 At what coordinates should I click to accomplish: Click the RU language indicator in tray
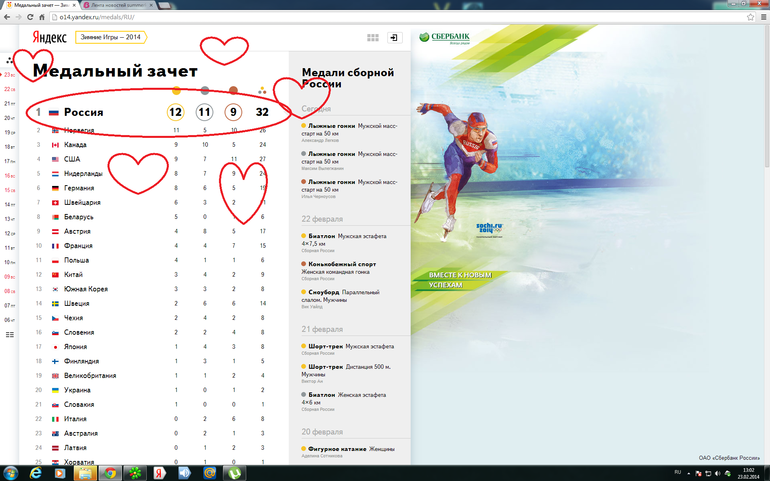coord(678,473)
